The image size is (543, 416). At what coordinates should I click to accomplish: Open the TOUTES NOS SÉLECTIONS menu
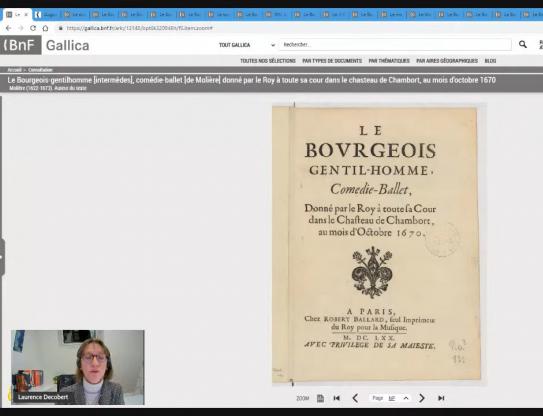click(268, 61)
